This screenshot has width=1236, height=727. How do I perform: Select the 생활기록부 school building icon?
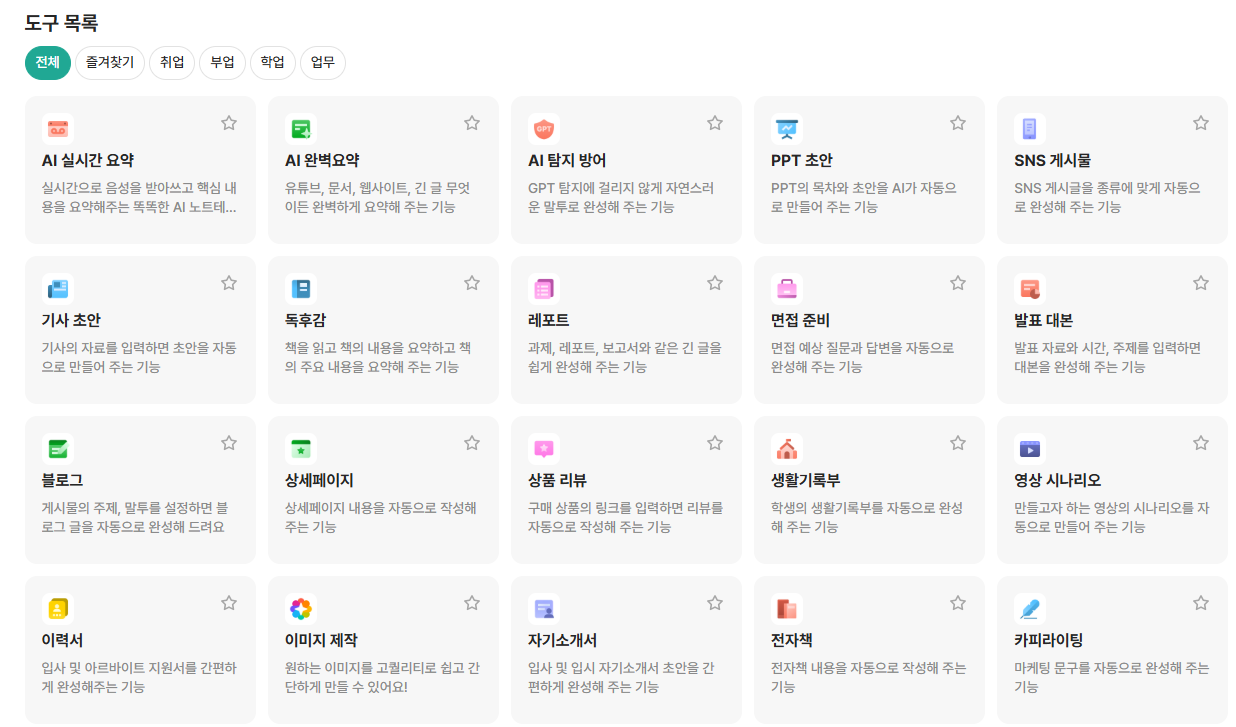pyautogui.click(x=787, y=448)
